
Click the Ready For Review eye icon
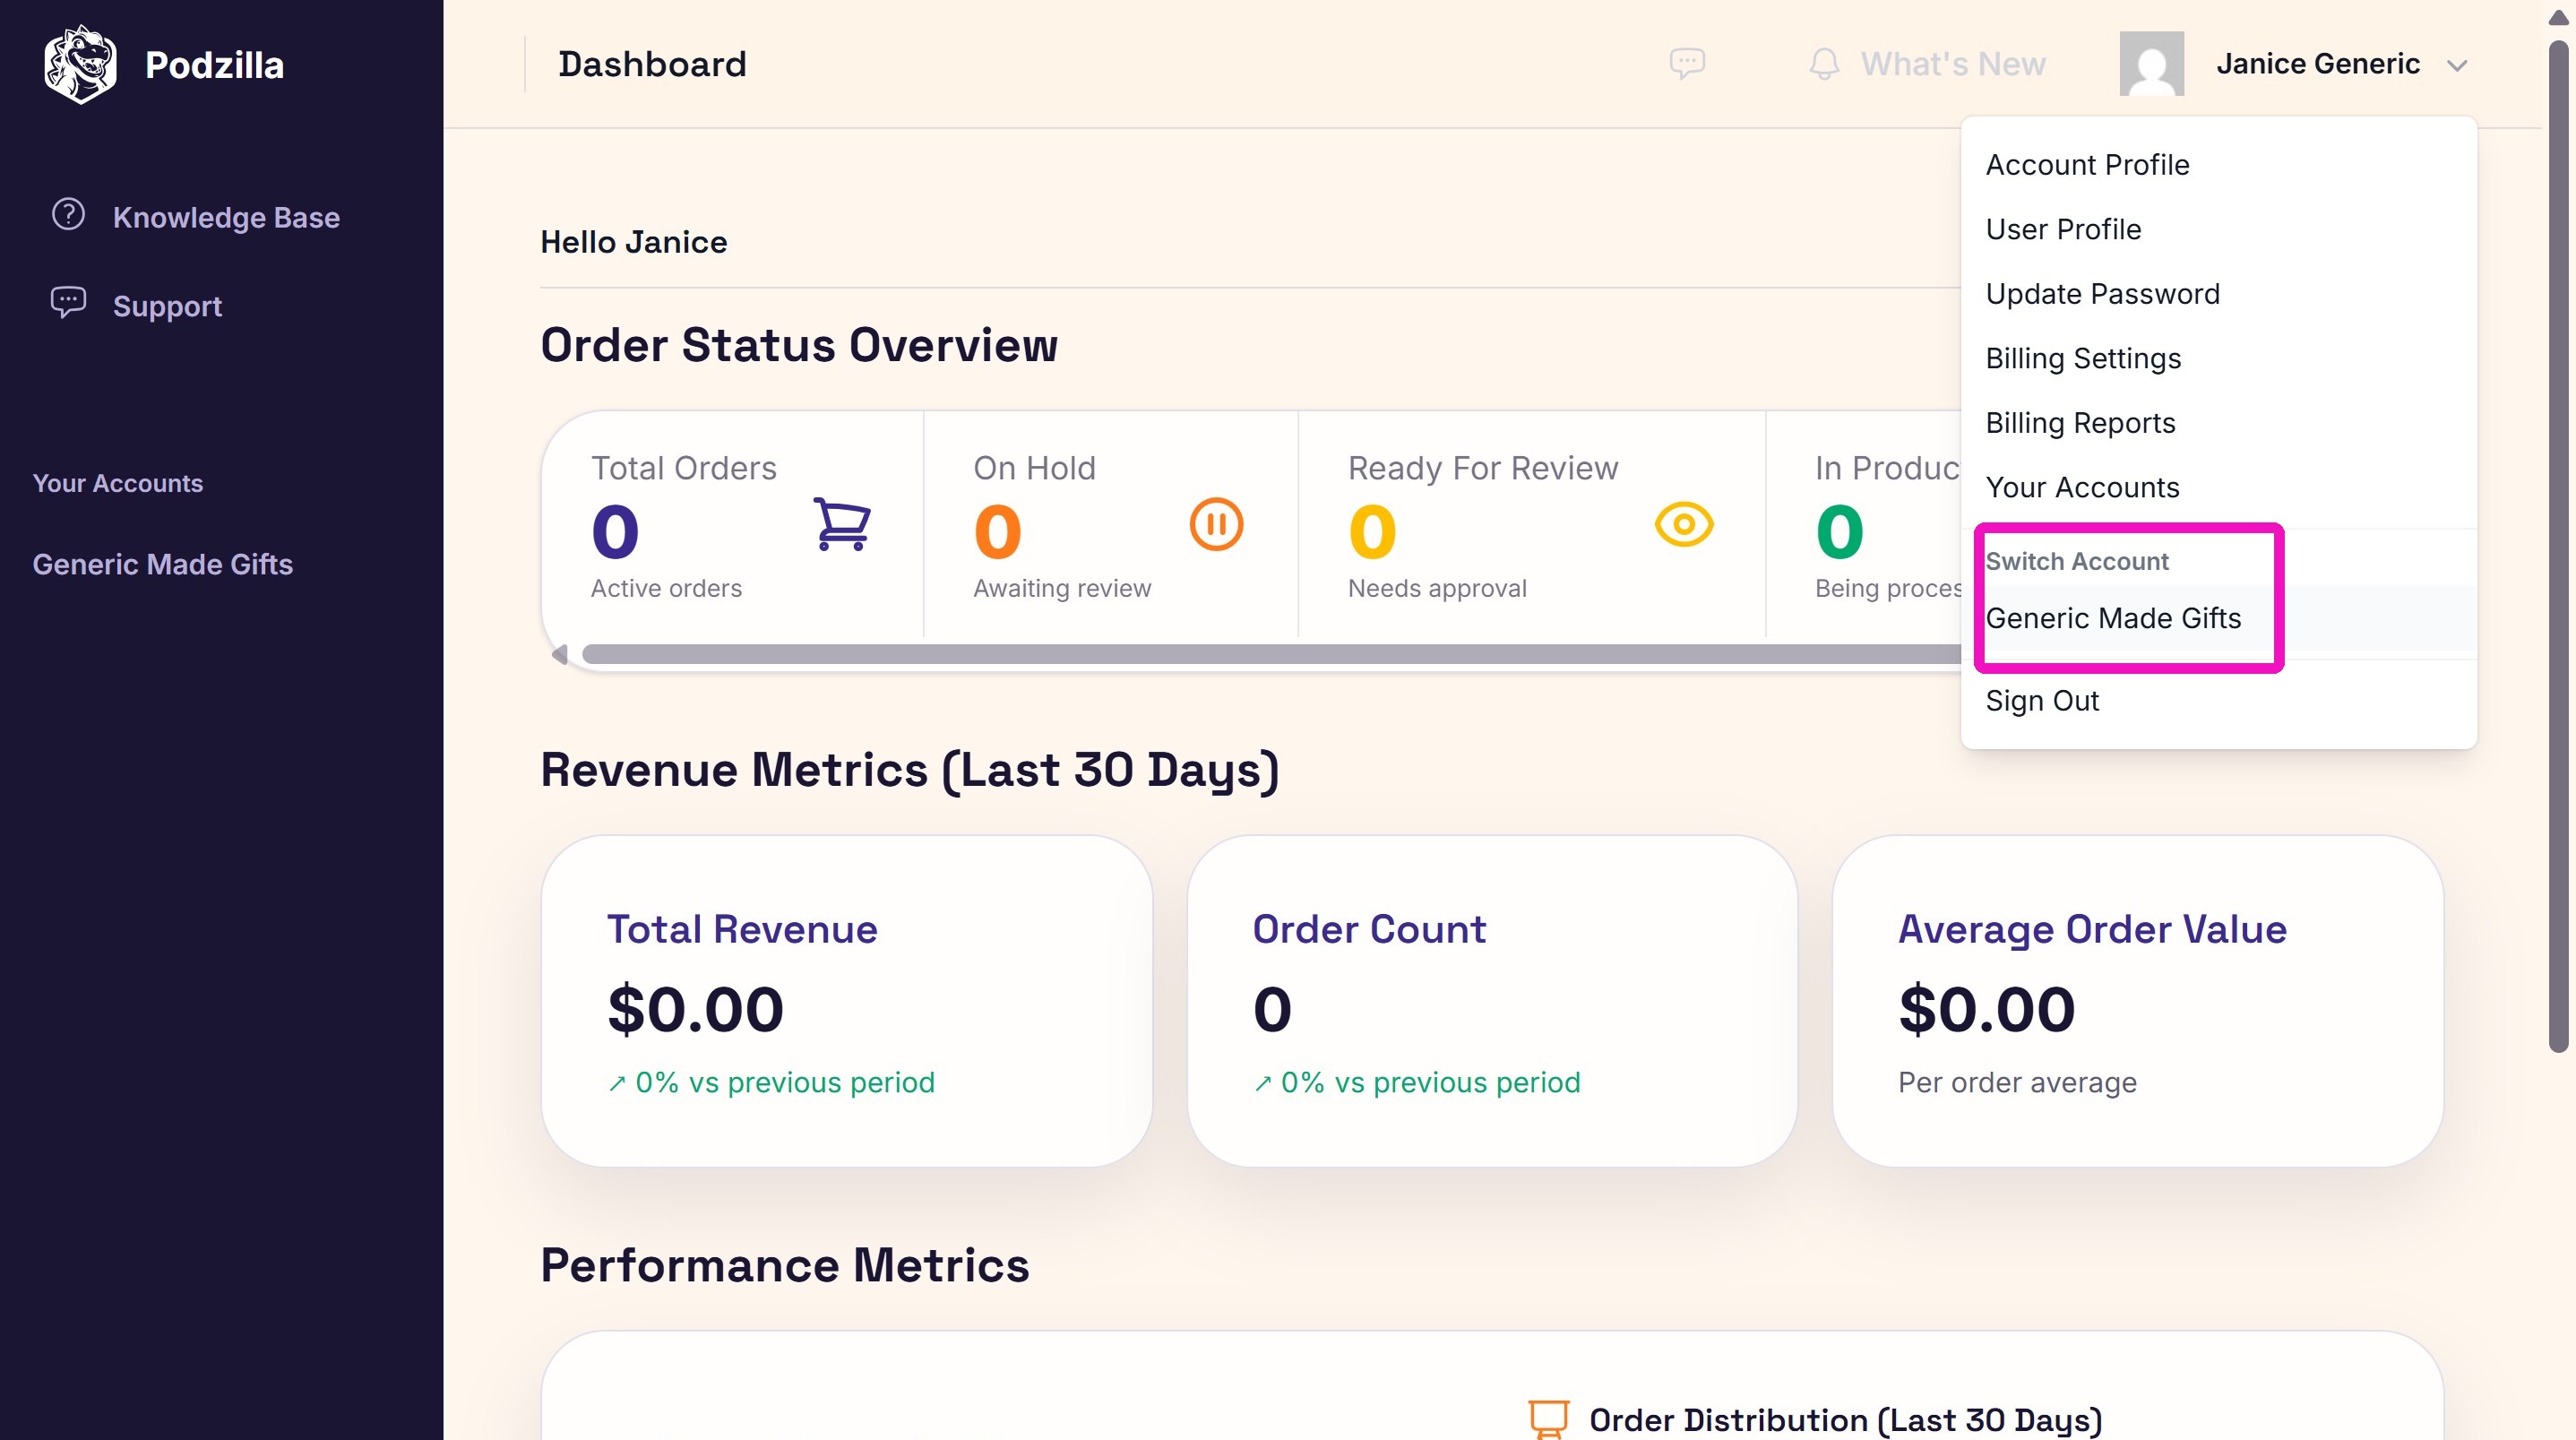[1684, 525]
